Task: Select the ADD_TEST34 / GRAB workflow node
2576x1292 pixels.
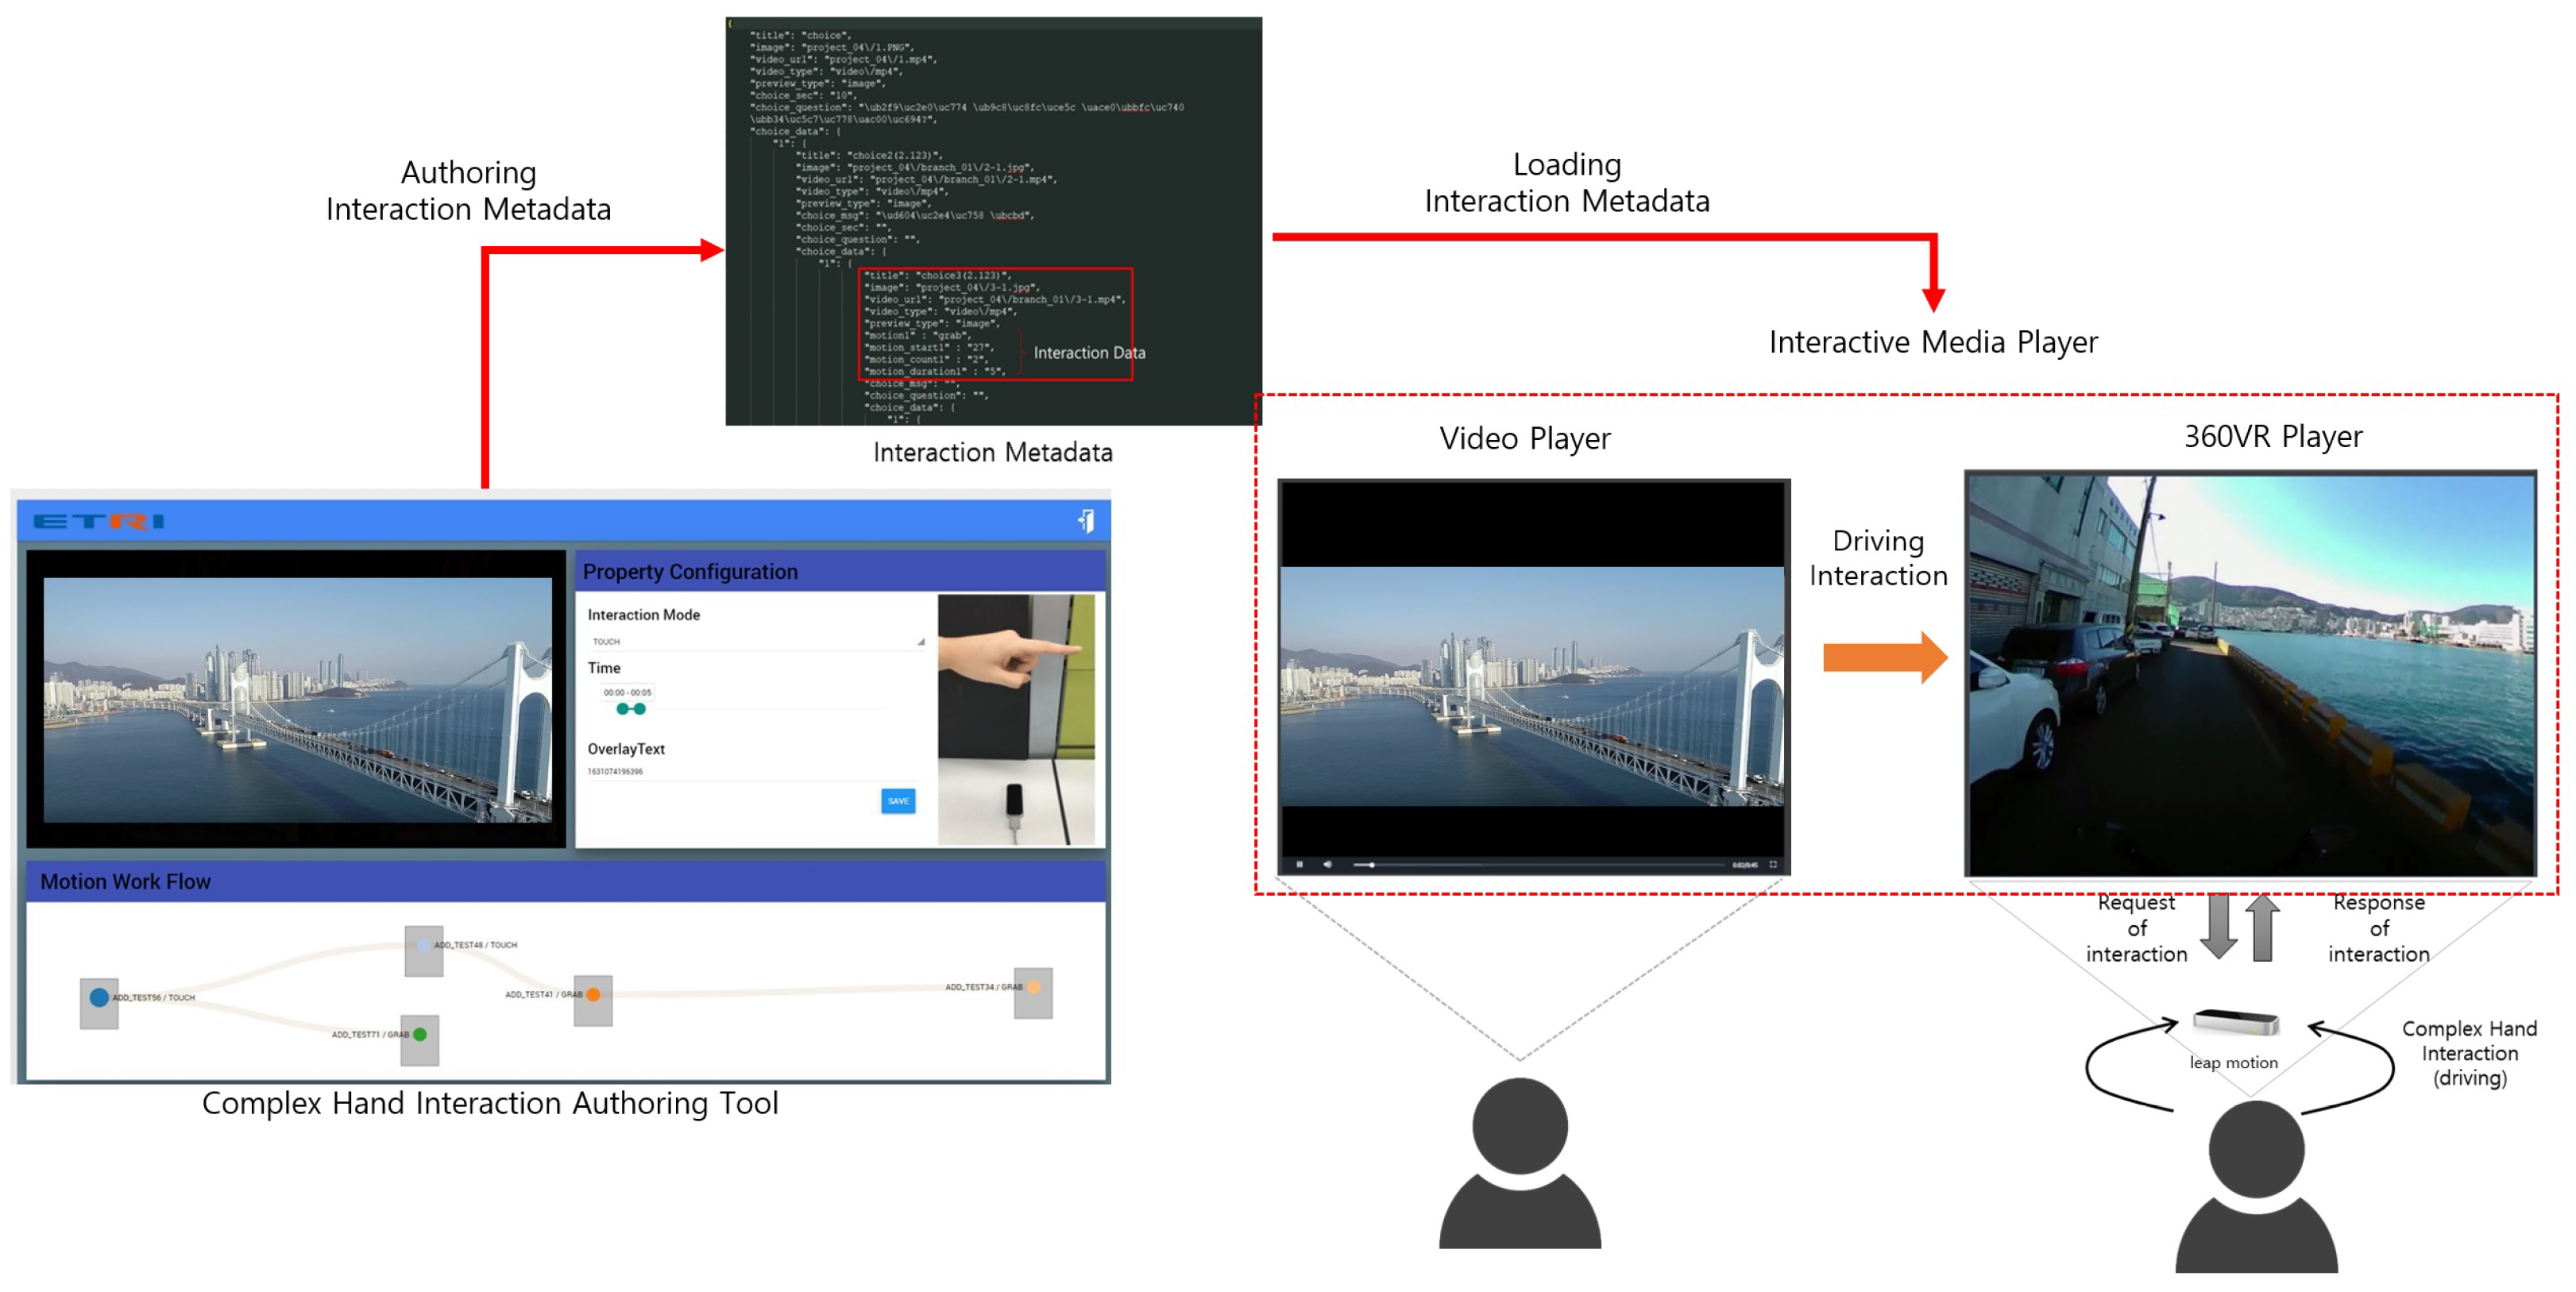Action: (1033, 987)
